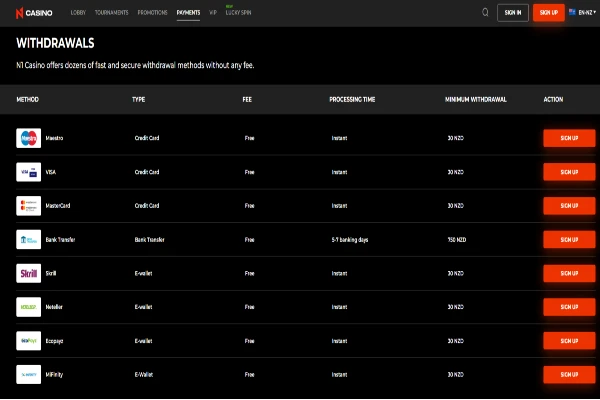Click the Skrill logo icon
This screenshot has height=400, width=600.
(29, 274)
